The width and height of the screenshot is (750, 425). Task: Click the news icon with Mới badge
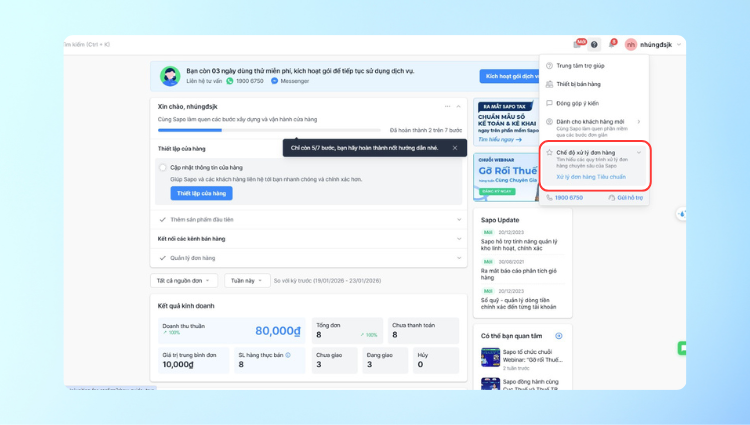click(577, 44)
